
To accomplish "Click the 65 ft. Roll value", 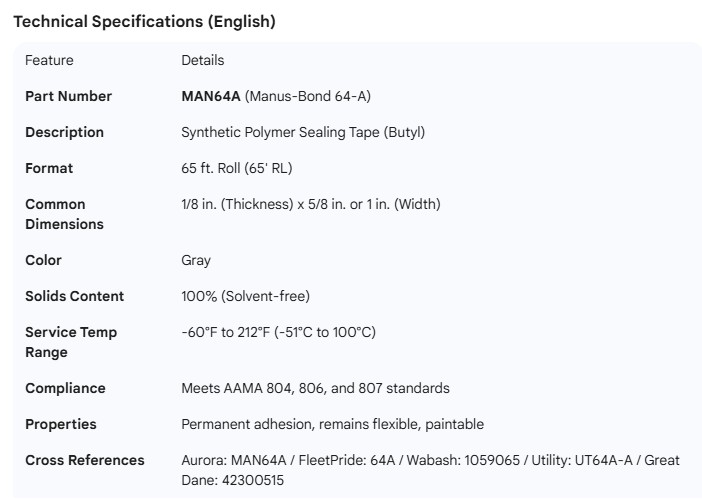I will (x=236, y=168).
